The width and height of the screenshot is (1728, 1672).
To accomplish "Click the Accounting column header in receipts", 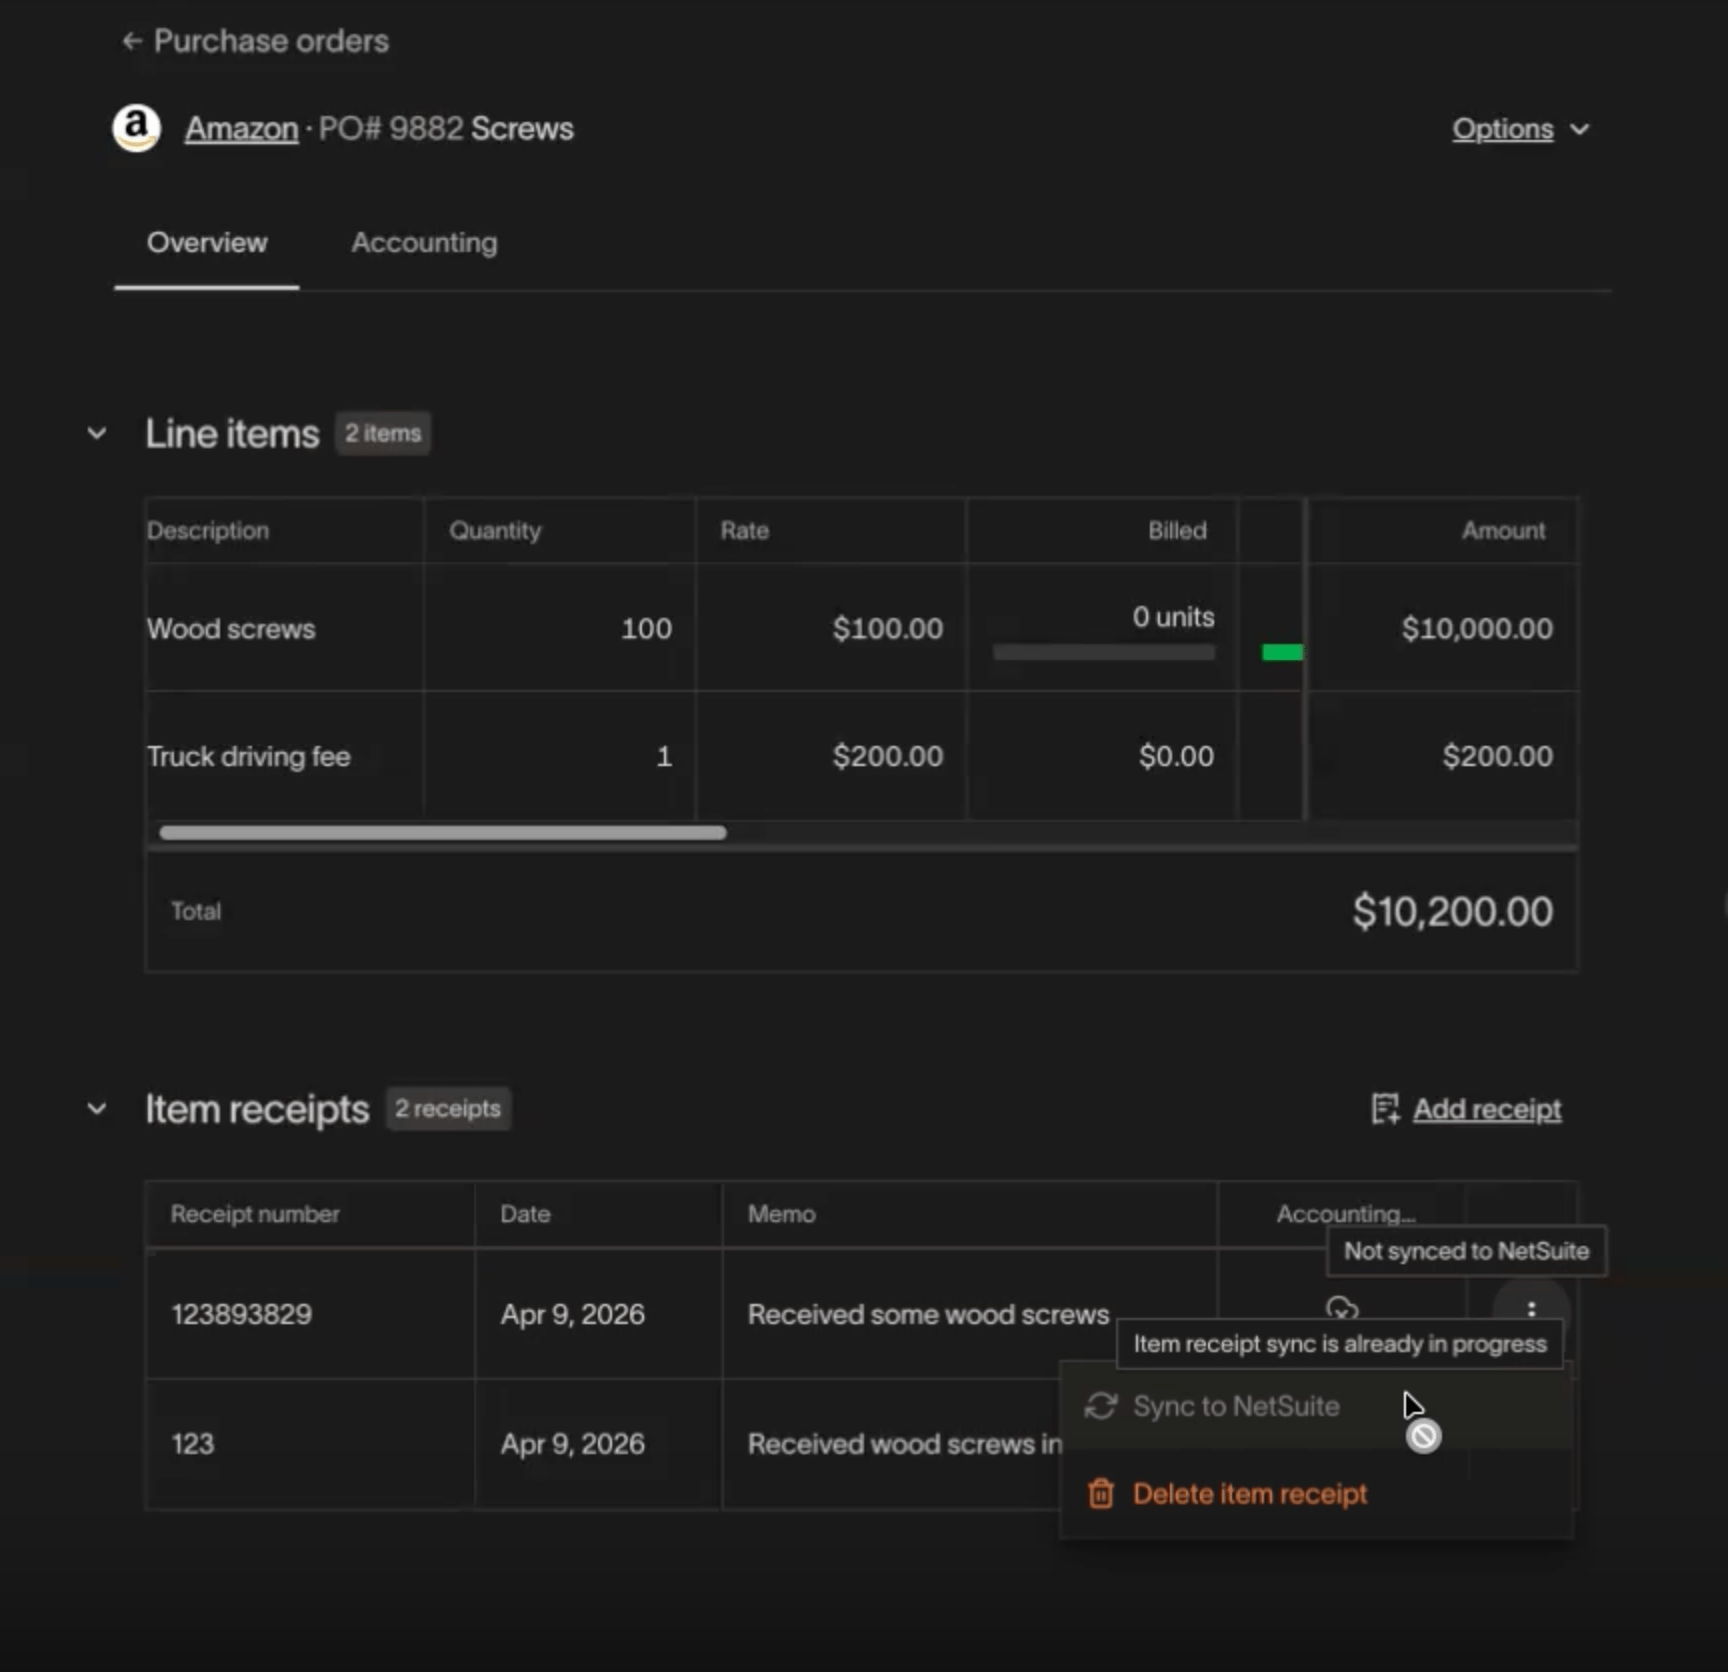I will (x=1345, y=1214).
